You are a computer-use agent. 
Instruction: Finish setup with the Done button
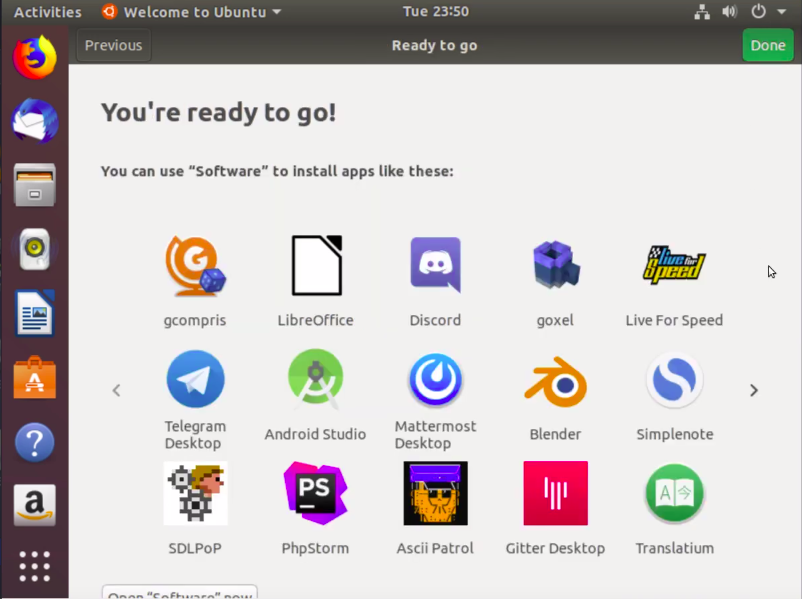pos(768,45)
